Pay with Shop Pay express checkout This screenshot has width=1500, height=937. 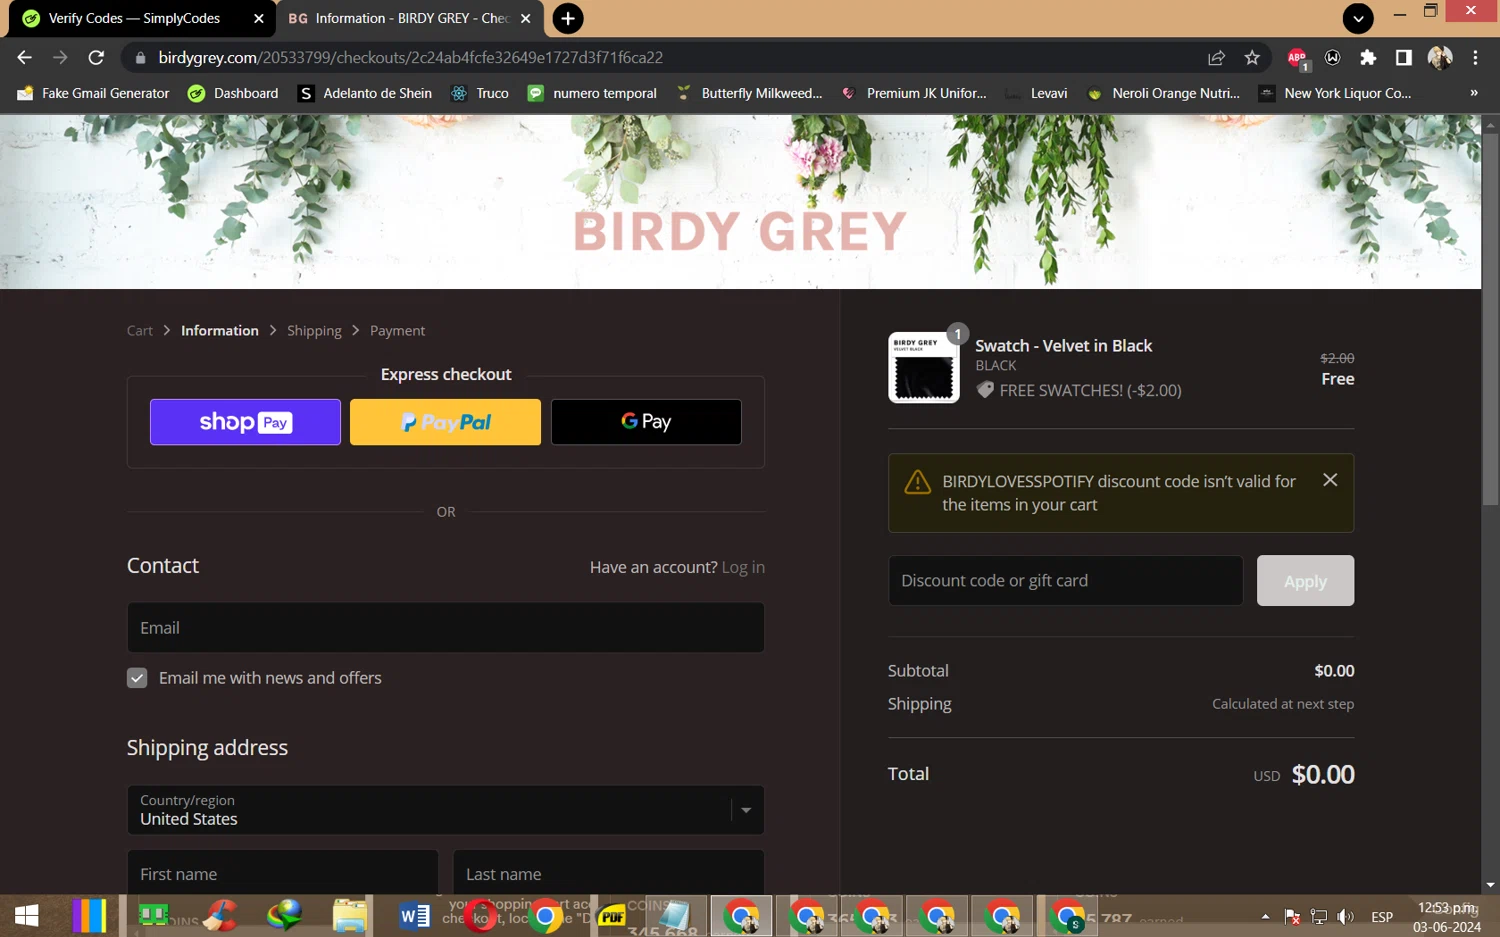(x=245, y=422)
